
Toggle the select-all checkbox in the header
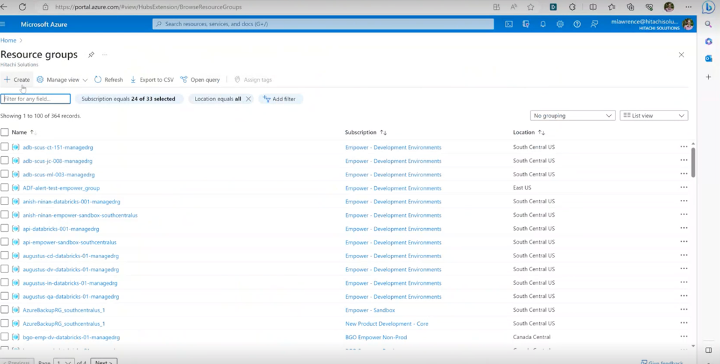(5, 132)
